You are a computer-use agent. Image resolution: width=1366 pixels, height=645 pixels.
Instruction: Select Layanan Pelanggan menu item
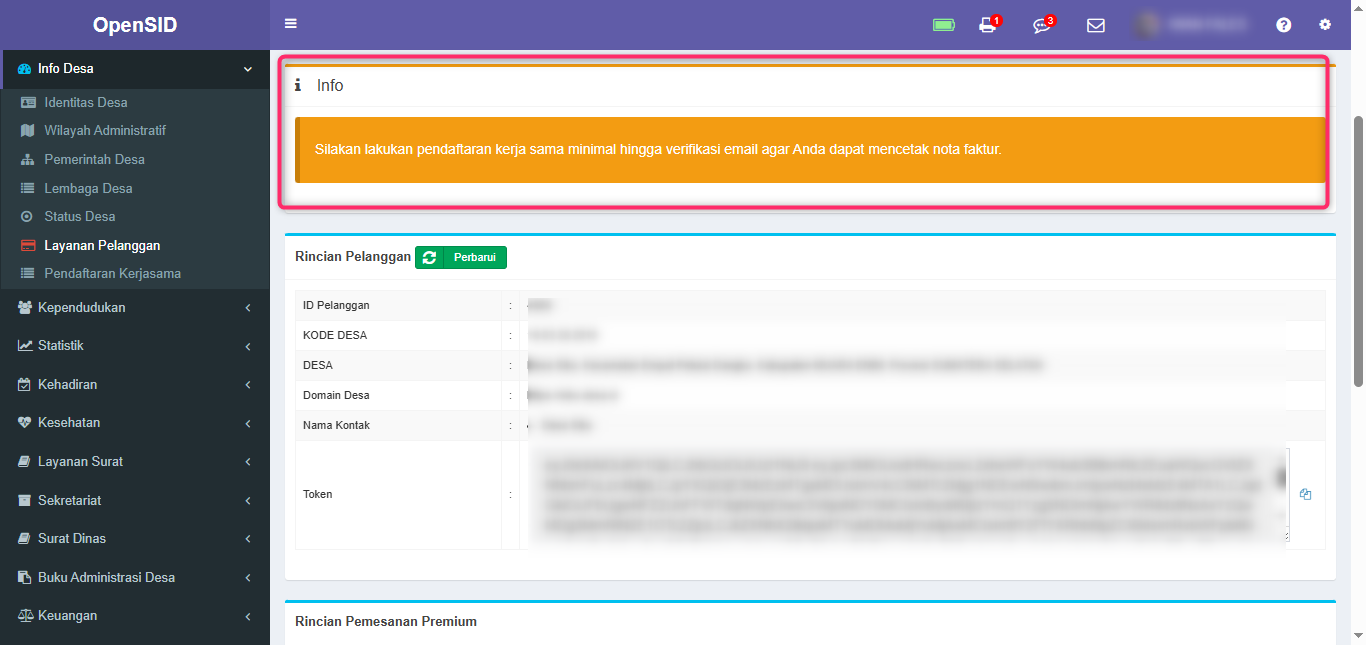click(x=102, y=245)
